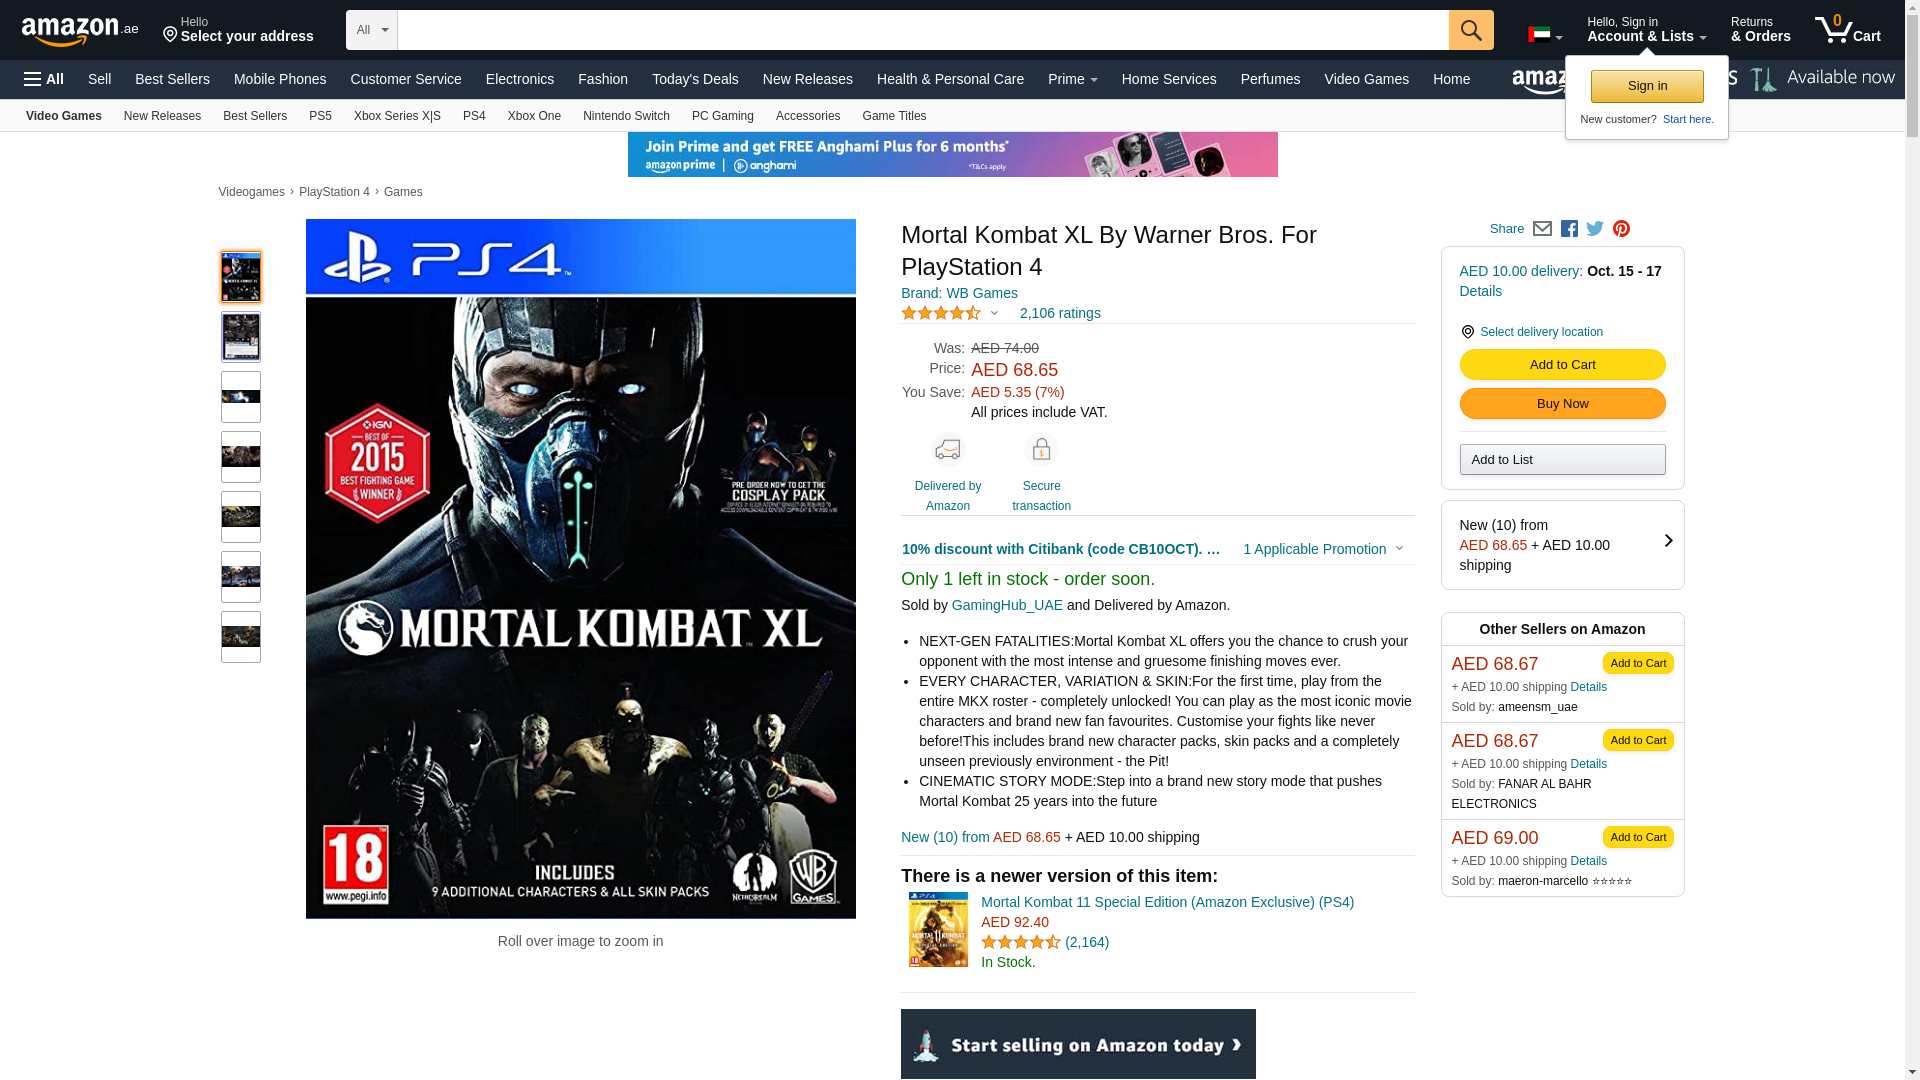Image resolution: width=1920 pixels, height=1080 pixels.
Task: Open the All hamburger menu
Action: [44, 79]
